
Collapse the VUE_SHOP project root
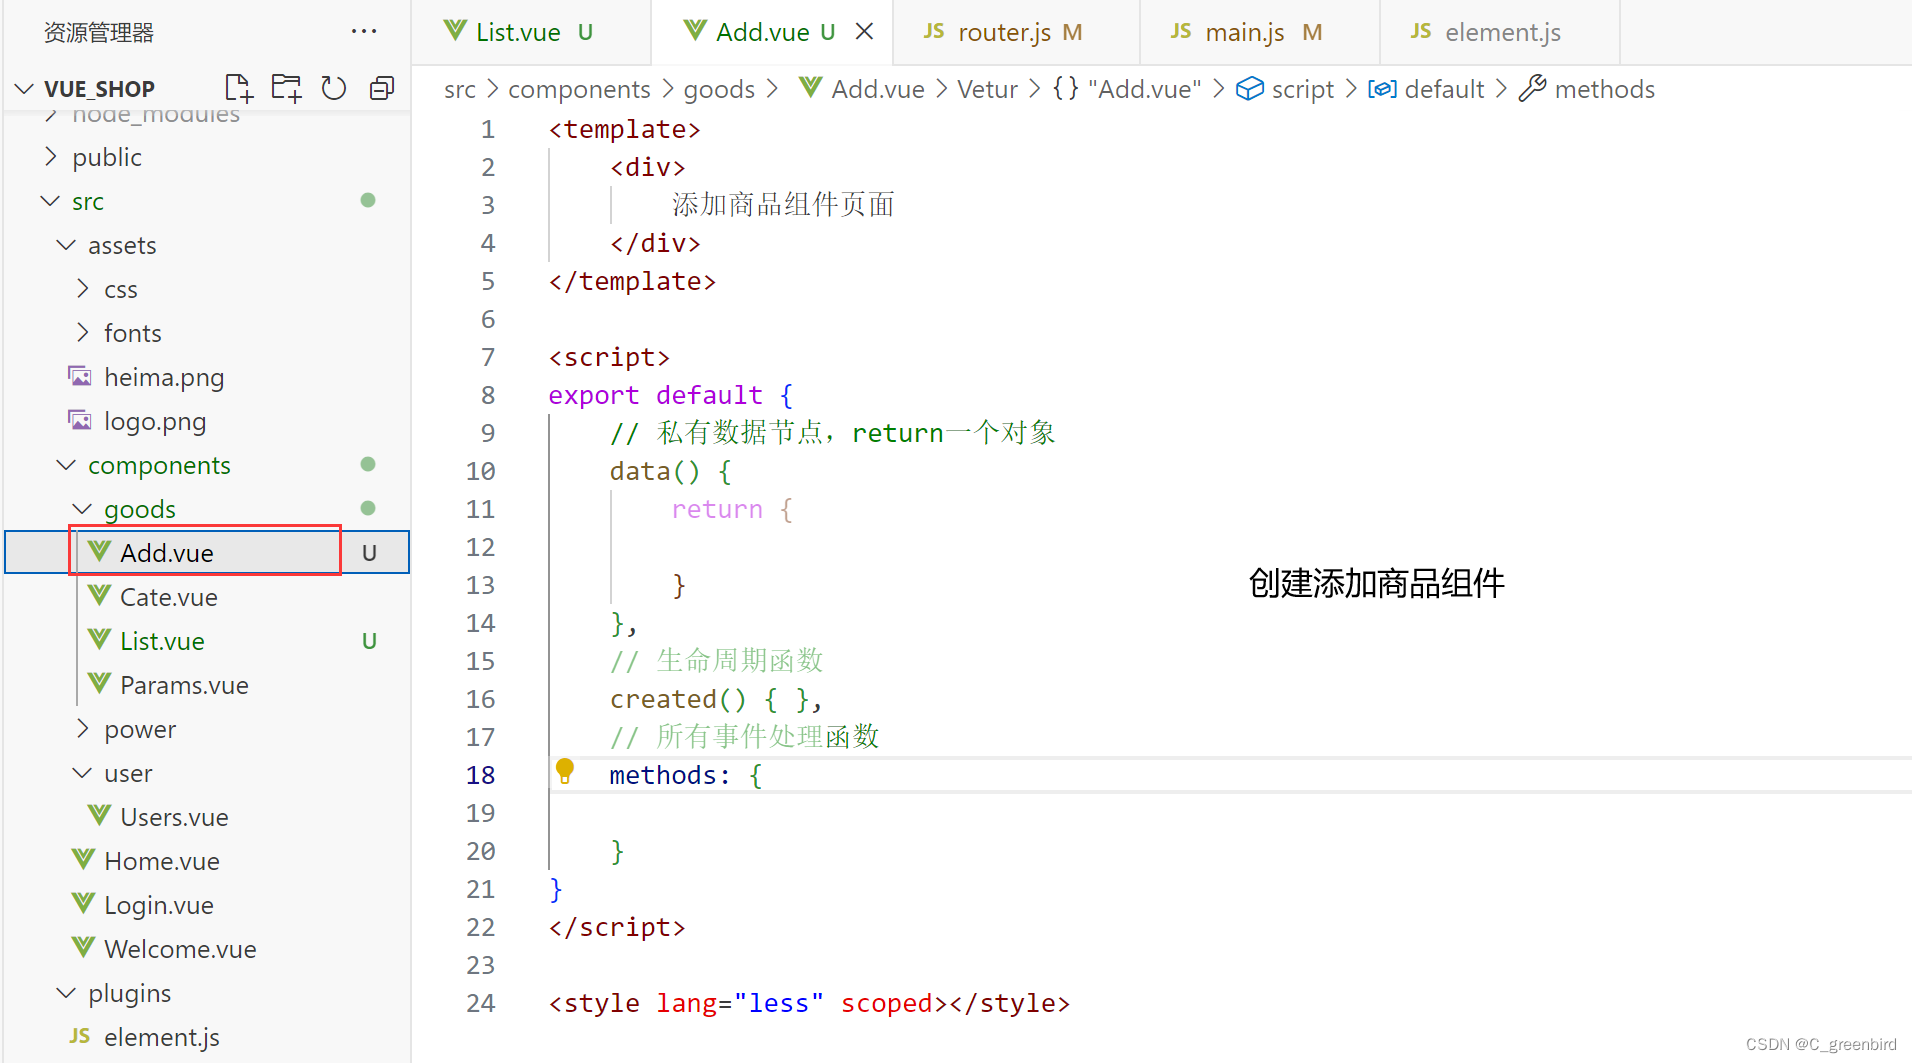pyautogui.click(x=25, y=89)
